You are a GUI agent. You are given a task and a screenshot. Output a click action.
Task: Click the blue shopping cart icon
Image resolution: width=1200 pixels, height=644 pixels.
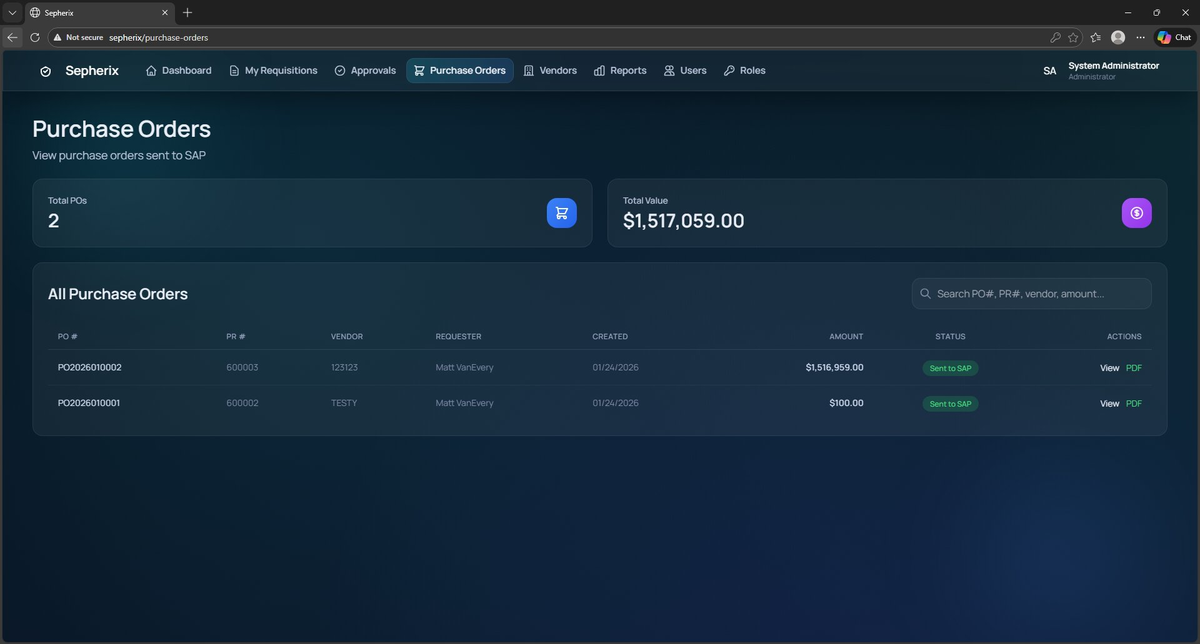[x=561, y=213]
